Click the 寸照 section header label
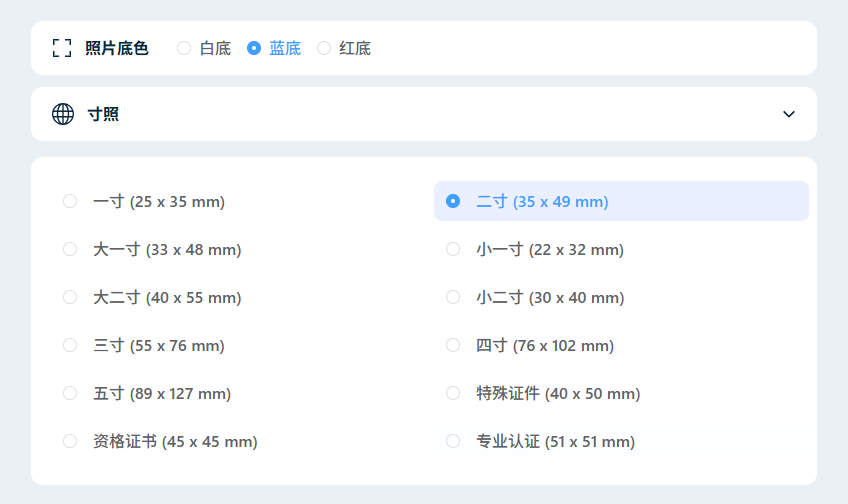The width and height of the screenshot is (848, 504). tap(103, 114)
